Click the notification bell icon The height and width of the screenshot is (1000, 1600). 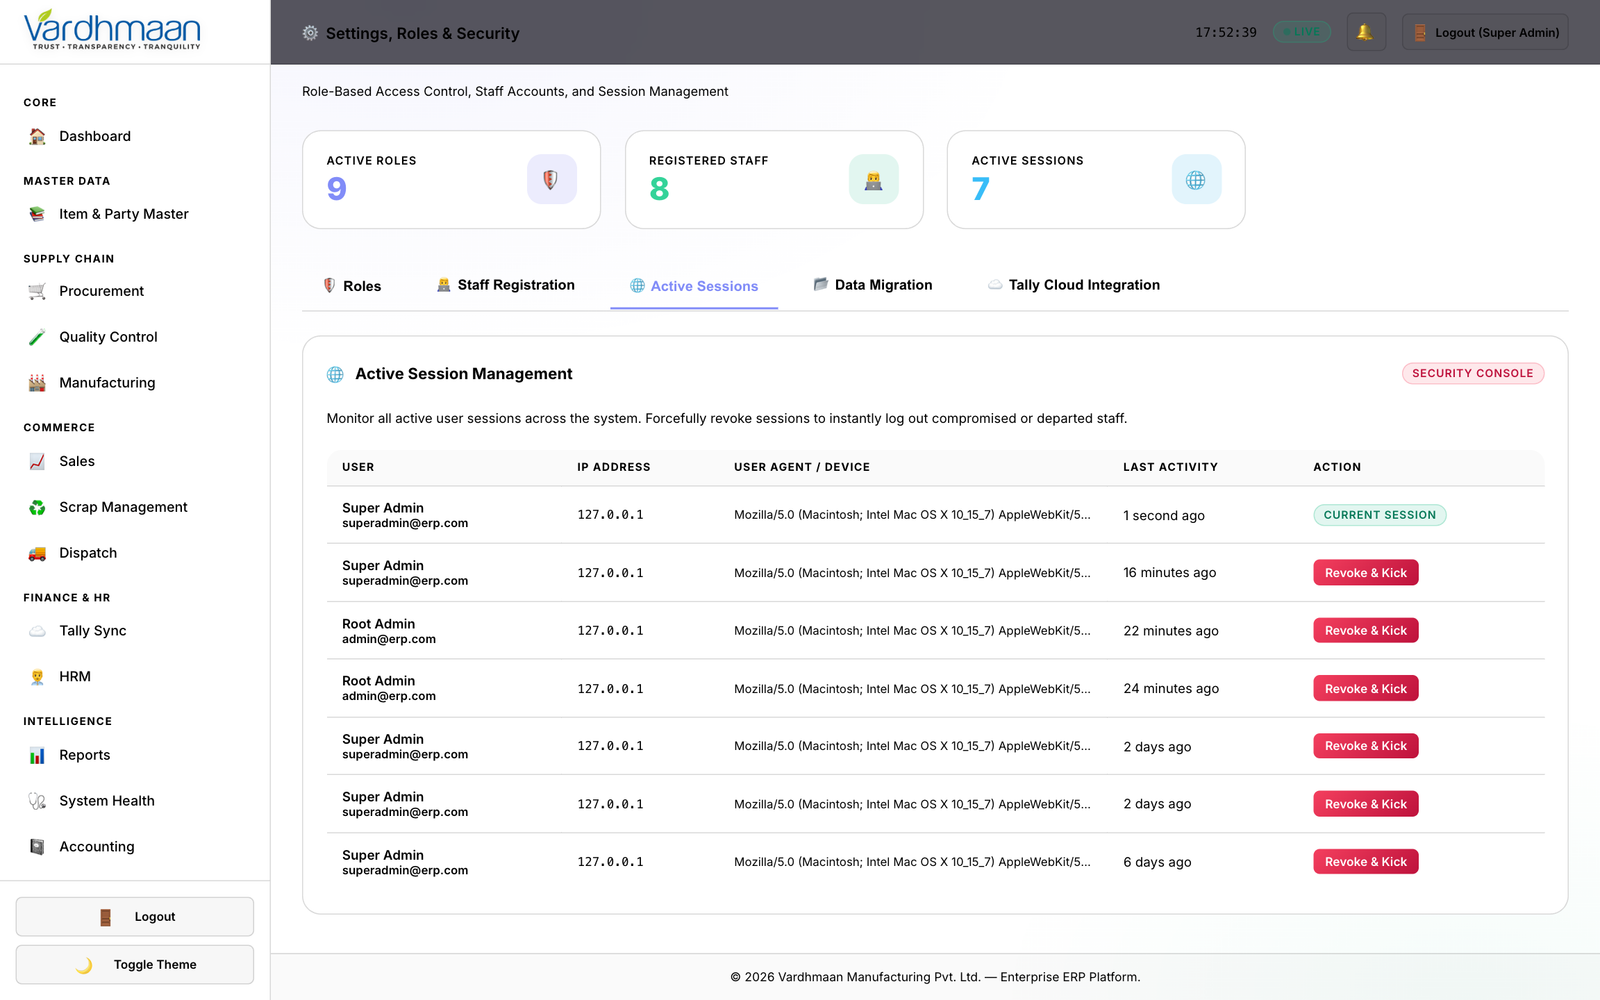[x=1365, y=32]
